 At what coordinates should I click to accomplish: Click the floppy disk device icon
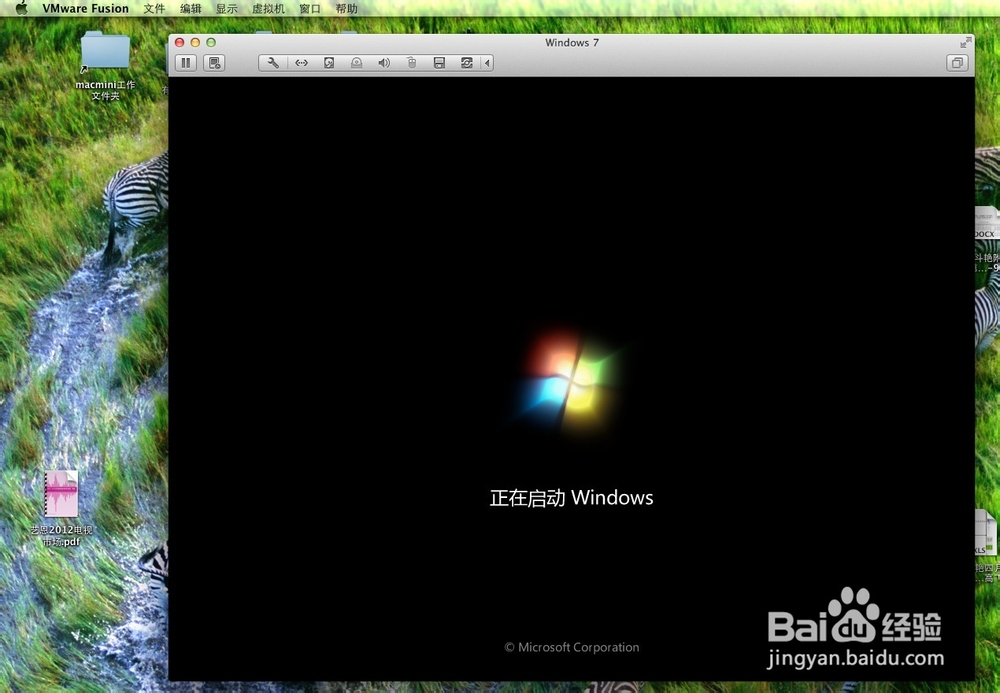[439, 62]
